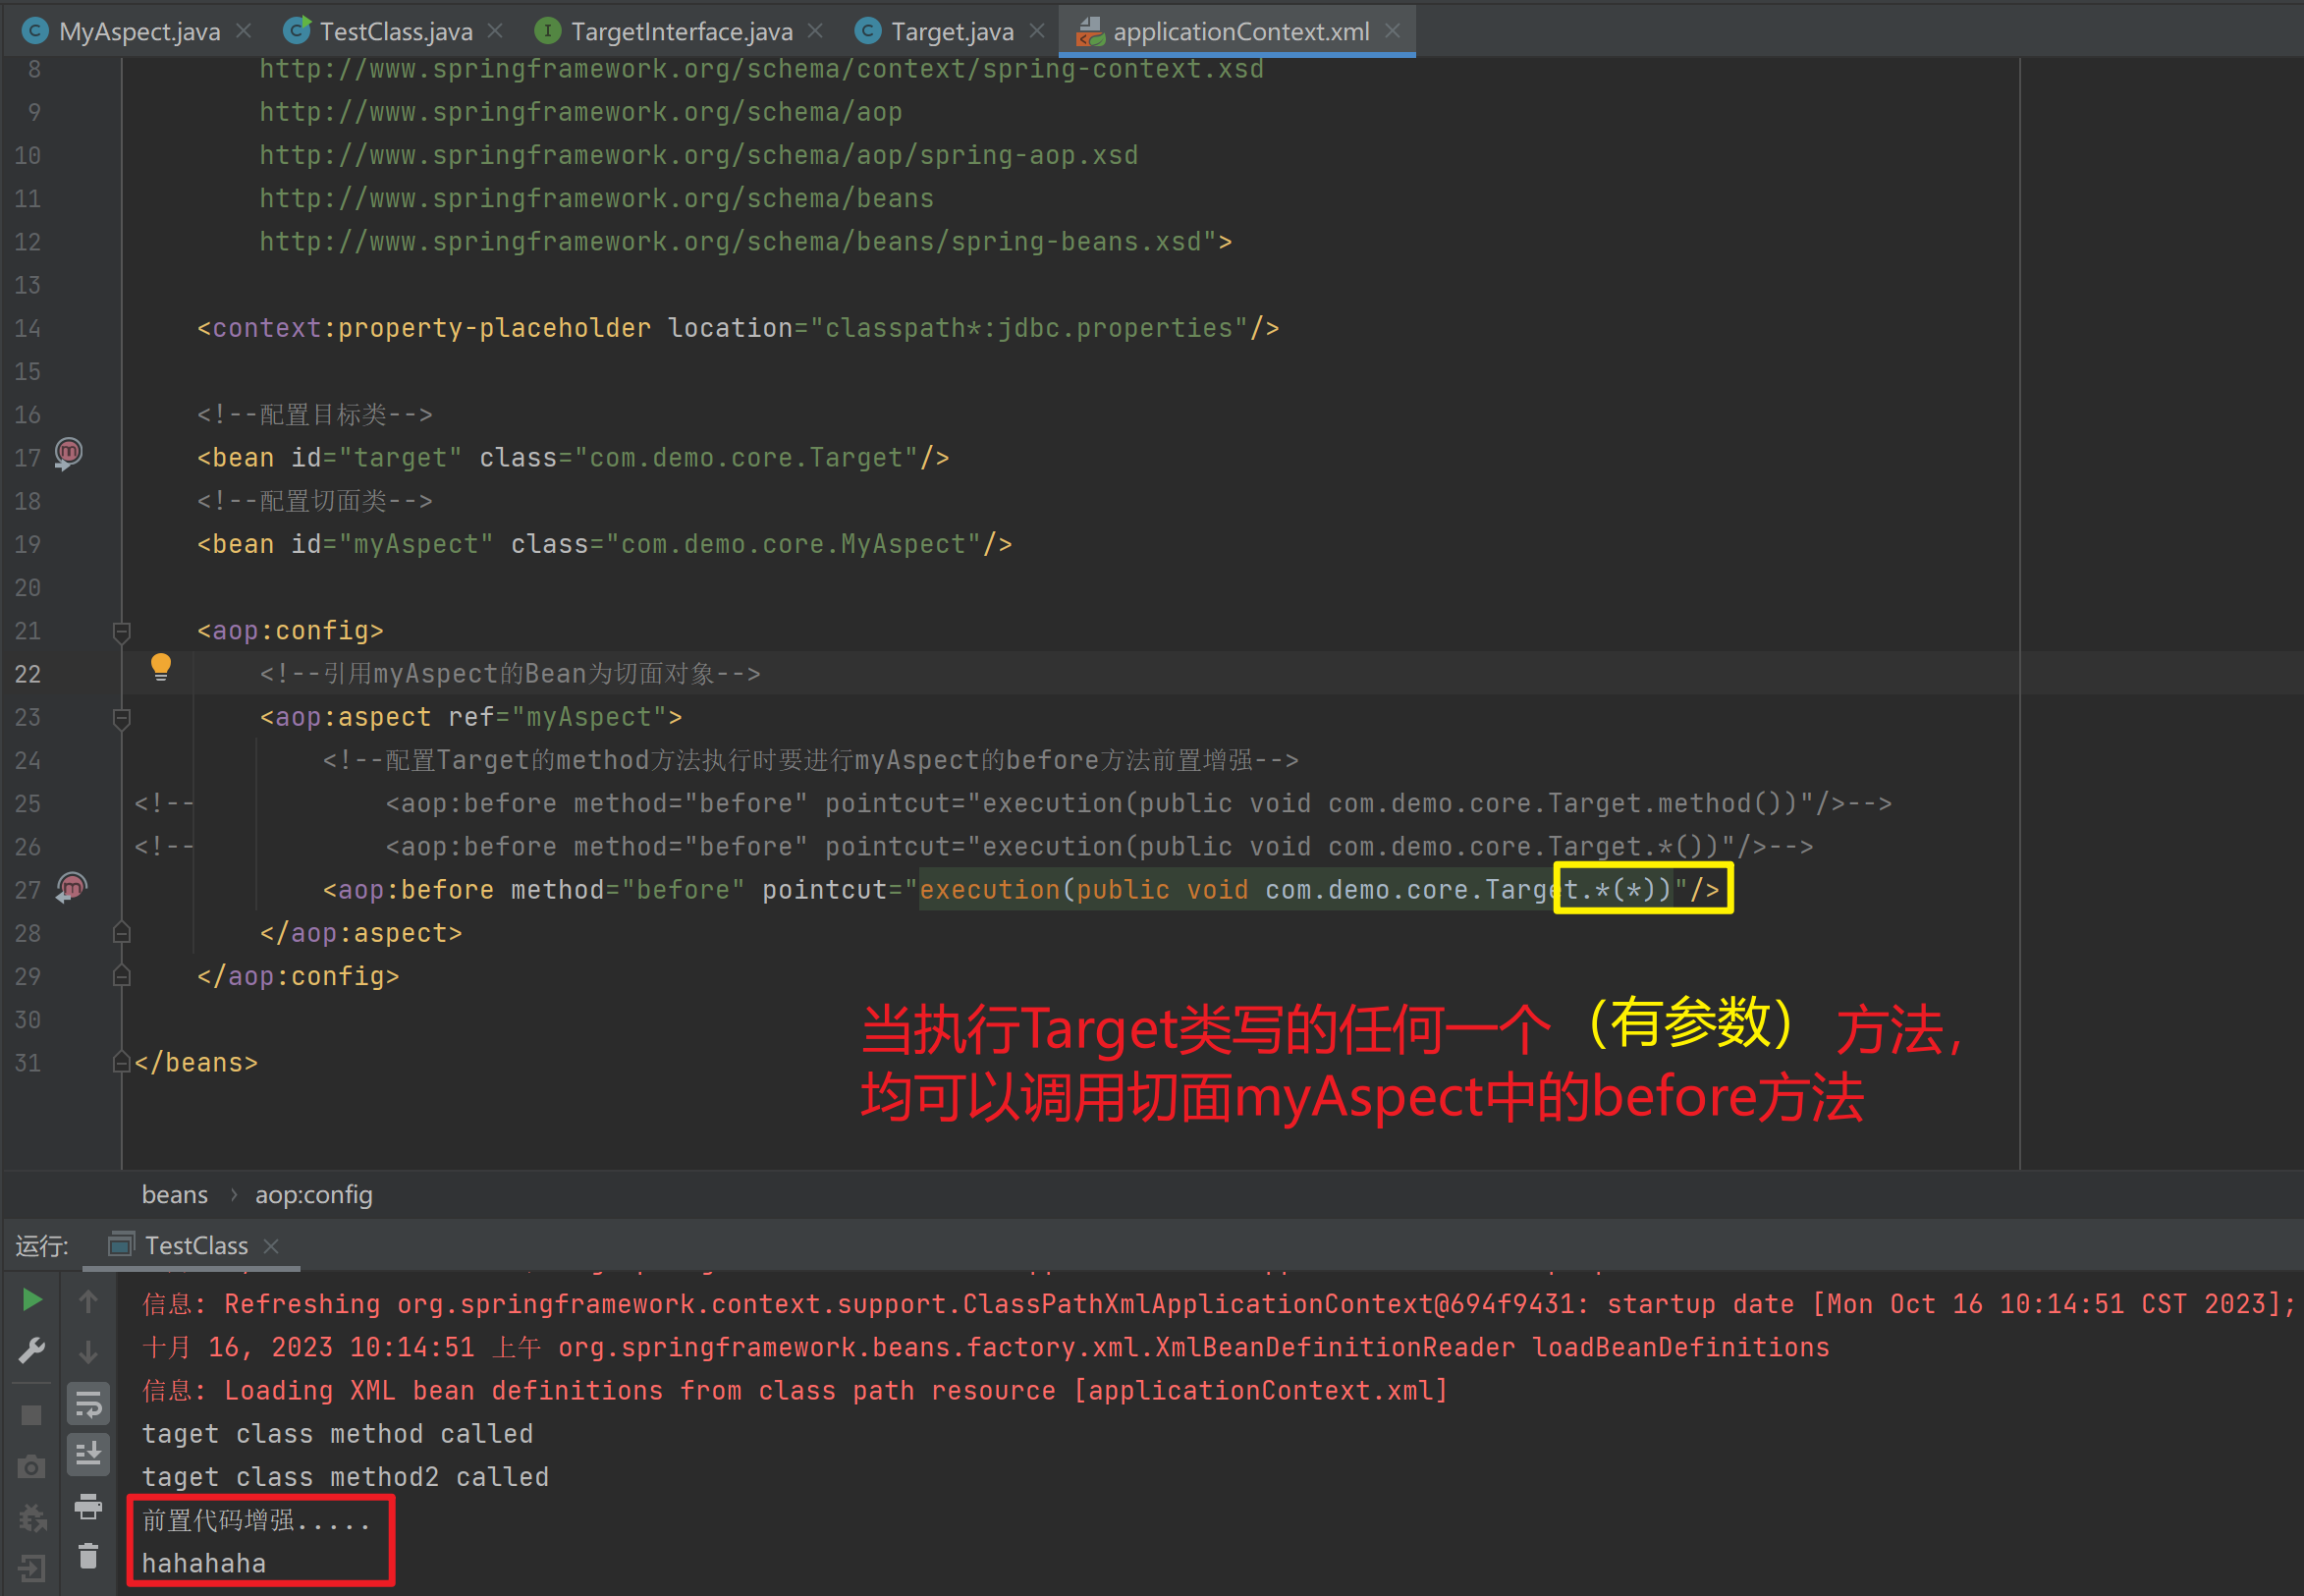This screenshot has height=1596, width=2304.
Task: Click the gutter aspect icon on line 27
Action: (71, 887)
